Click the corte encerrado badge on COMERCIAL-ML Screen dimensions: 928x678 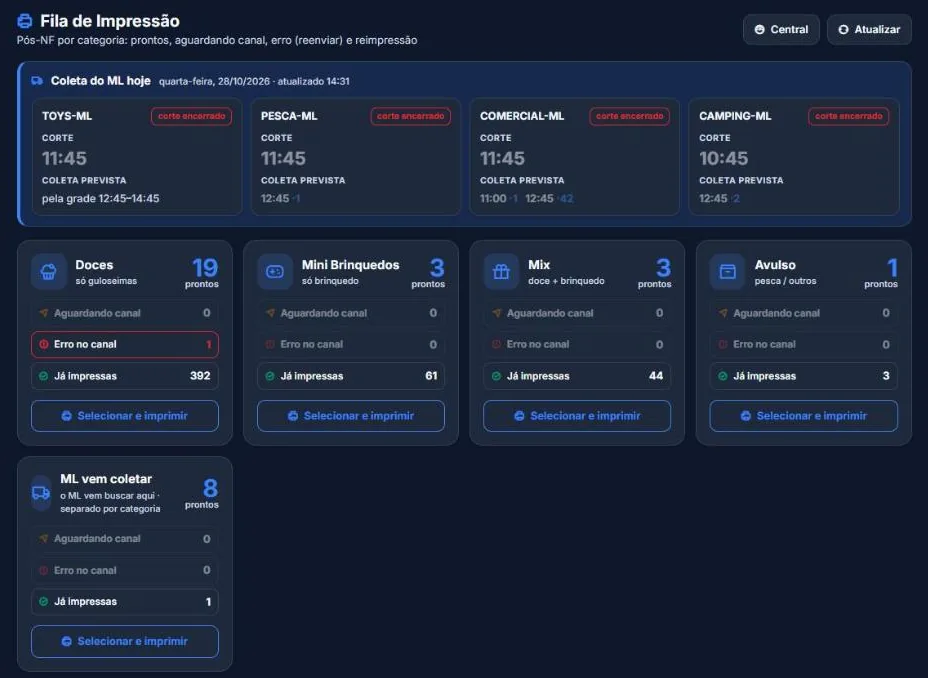point(629,116)
